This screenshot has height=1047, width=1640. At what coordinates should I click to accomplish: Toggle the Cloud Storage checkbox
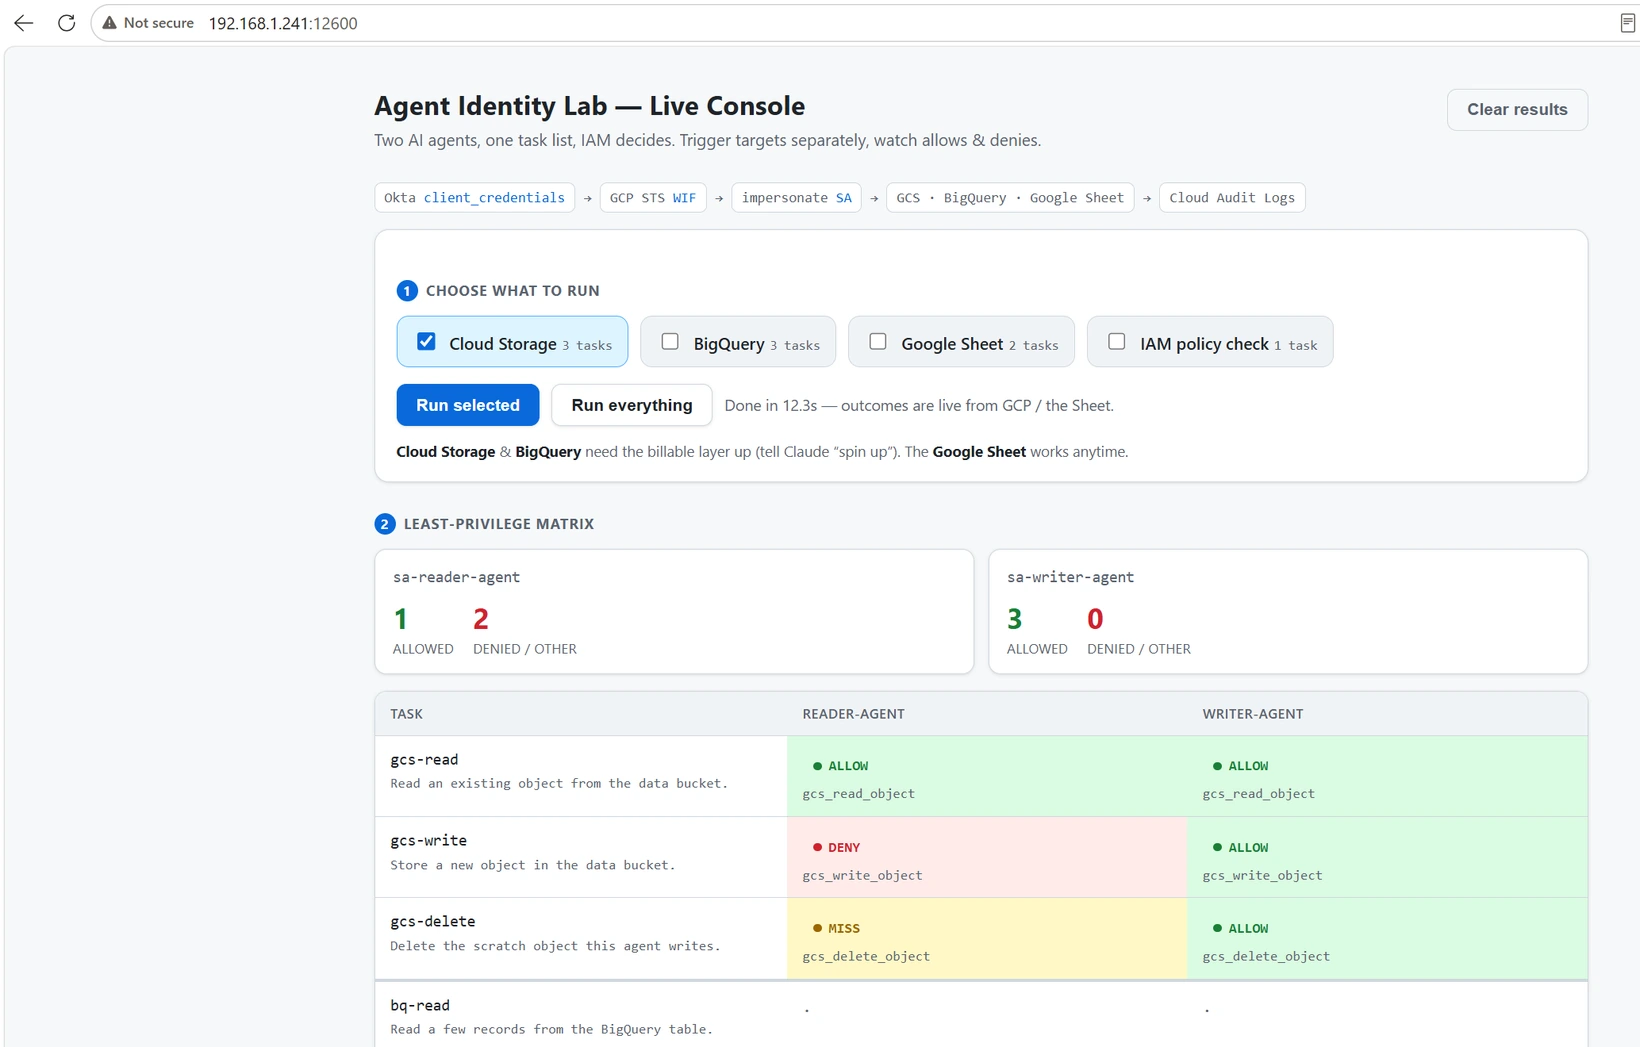point(426,342)
